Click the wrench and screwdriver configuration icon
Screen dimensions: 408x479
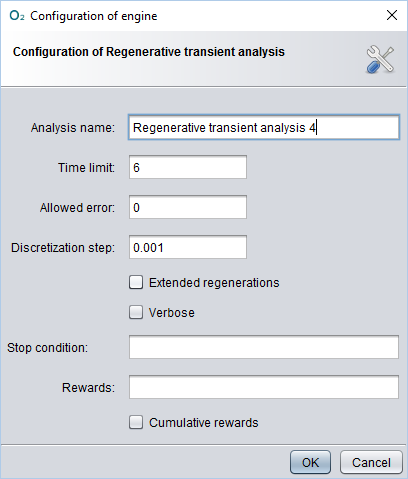[x=380, y=59]
